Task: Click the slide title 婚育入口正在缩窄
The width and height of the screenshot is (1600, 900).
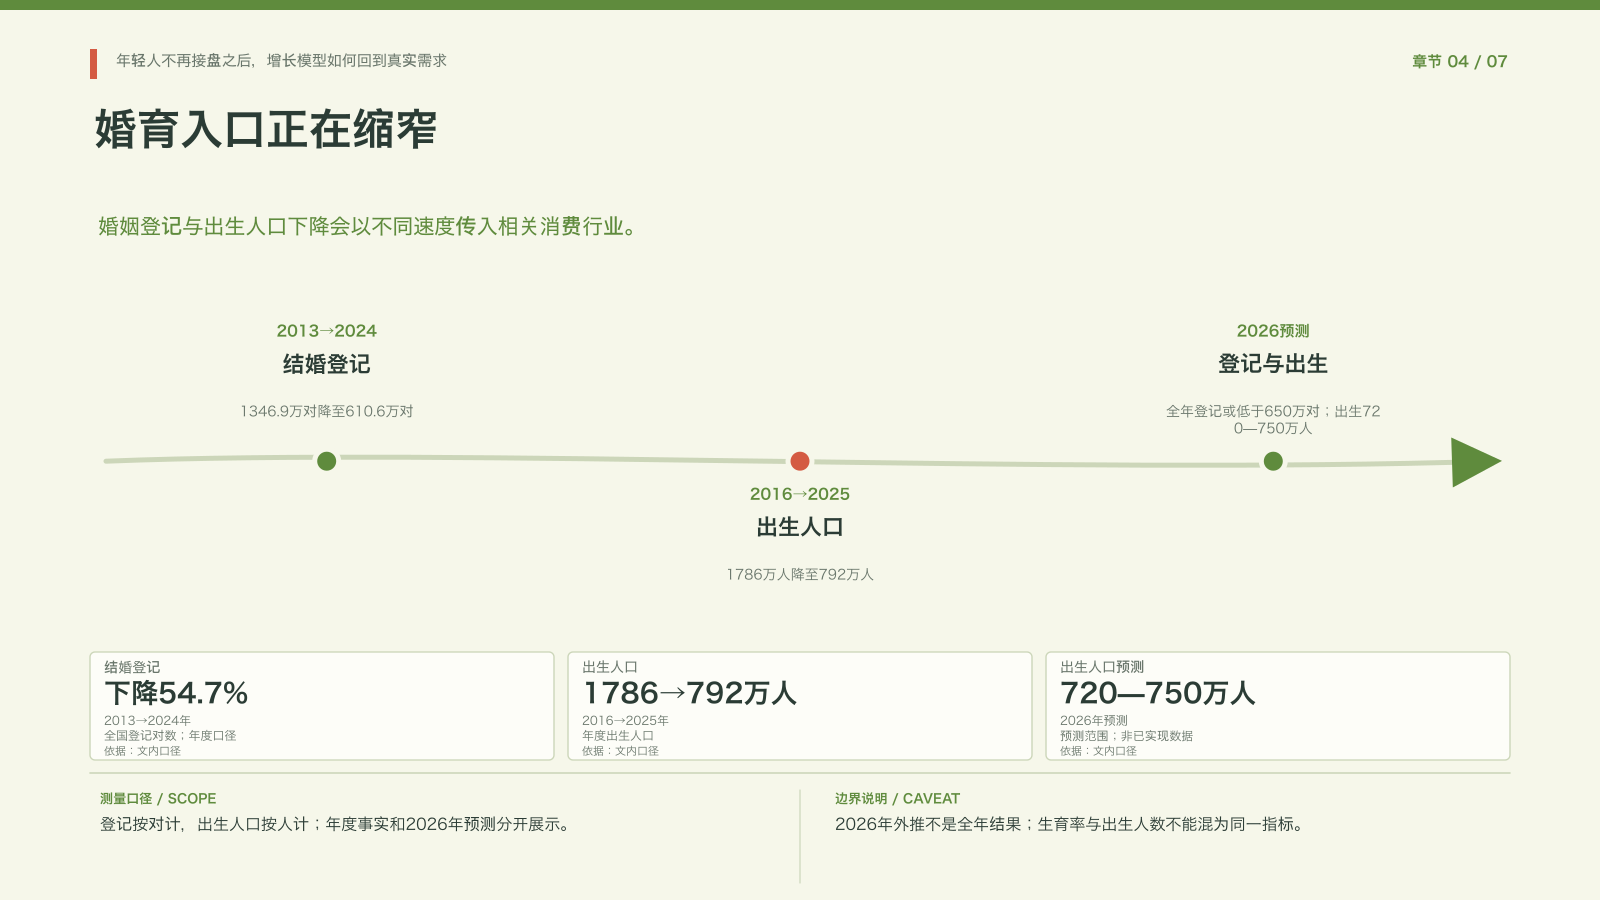Action: click(266, 130)
